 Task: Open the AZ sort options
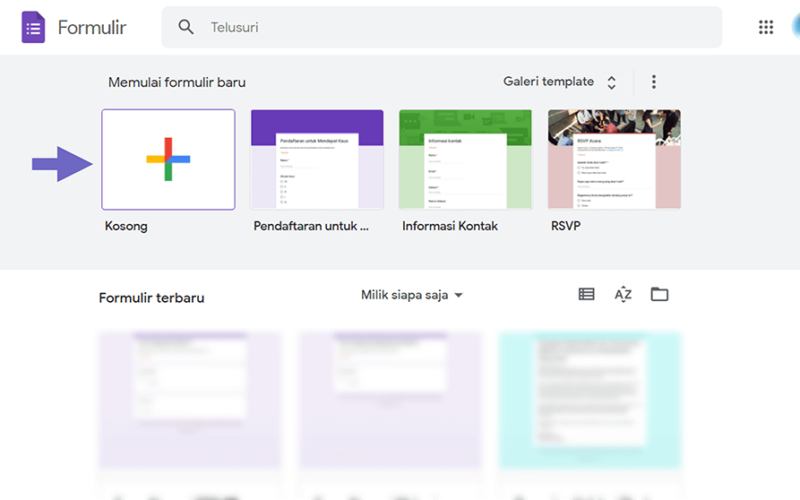623,294
